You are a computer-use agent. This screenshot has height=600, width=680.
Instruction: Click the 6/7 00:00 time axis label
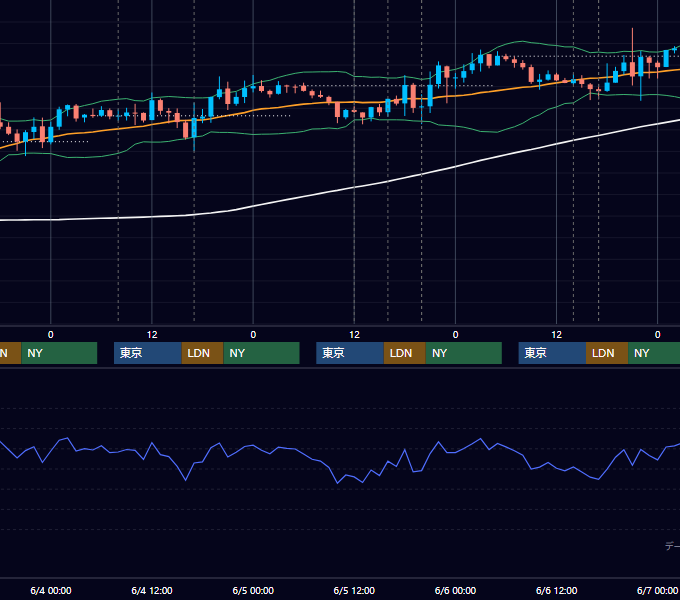(x=657, y=590)
